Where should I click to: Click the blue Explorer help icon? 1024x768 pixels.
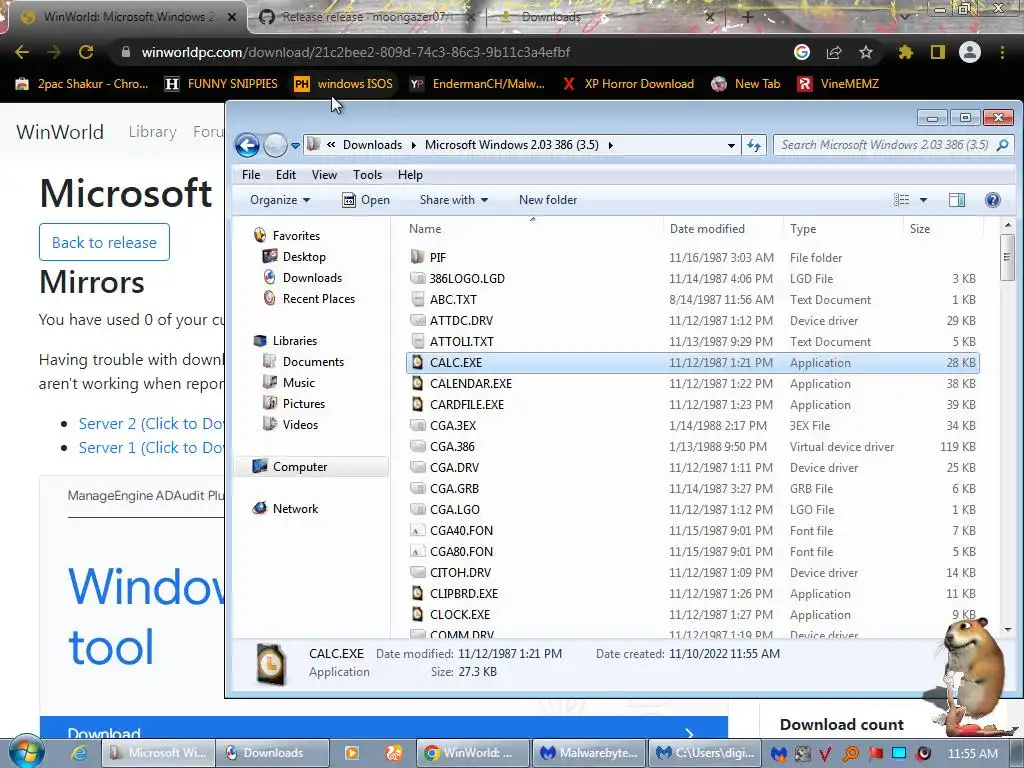993,200
